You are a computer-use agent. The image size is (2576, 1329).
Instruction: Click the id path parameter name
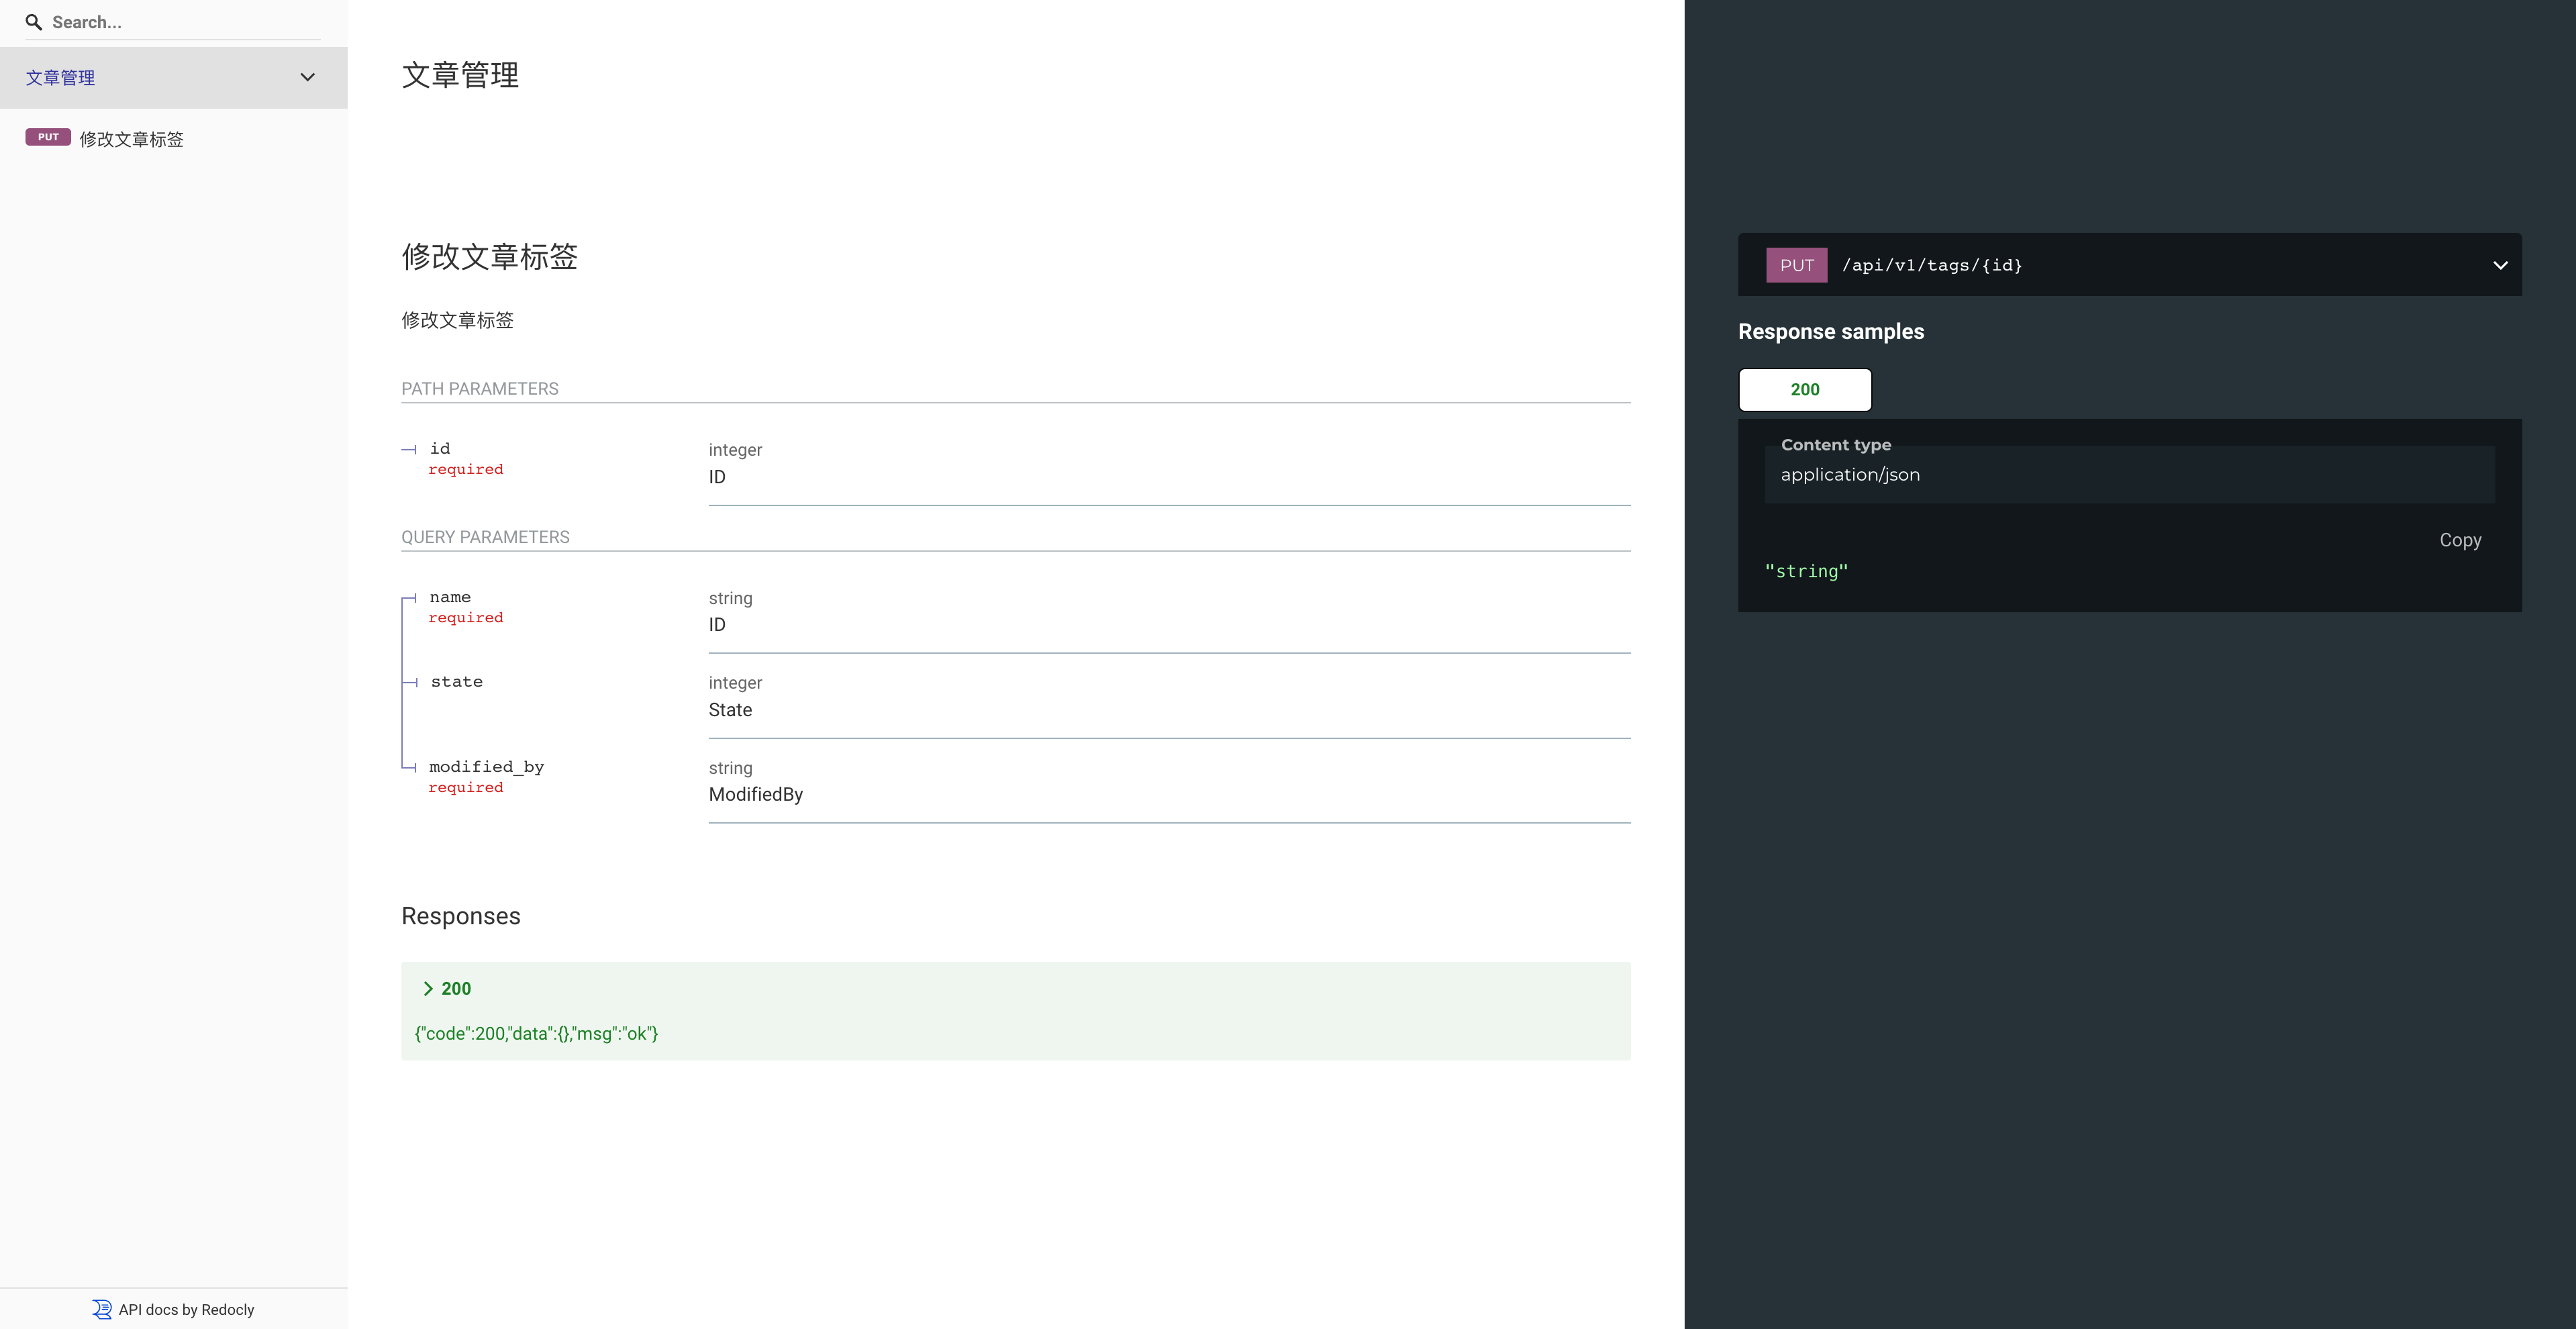click(x=440, y=449)
